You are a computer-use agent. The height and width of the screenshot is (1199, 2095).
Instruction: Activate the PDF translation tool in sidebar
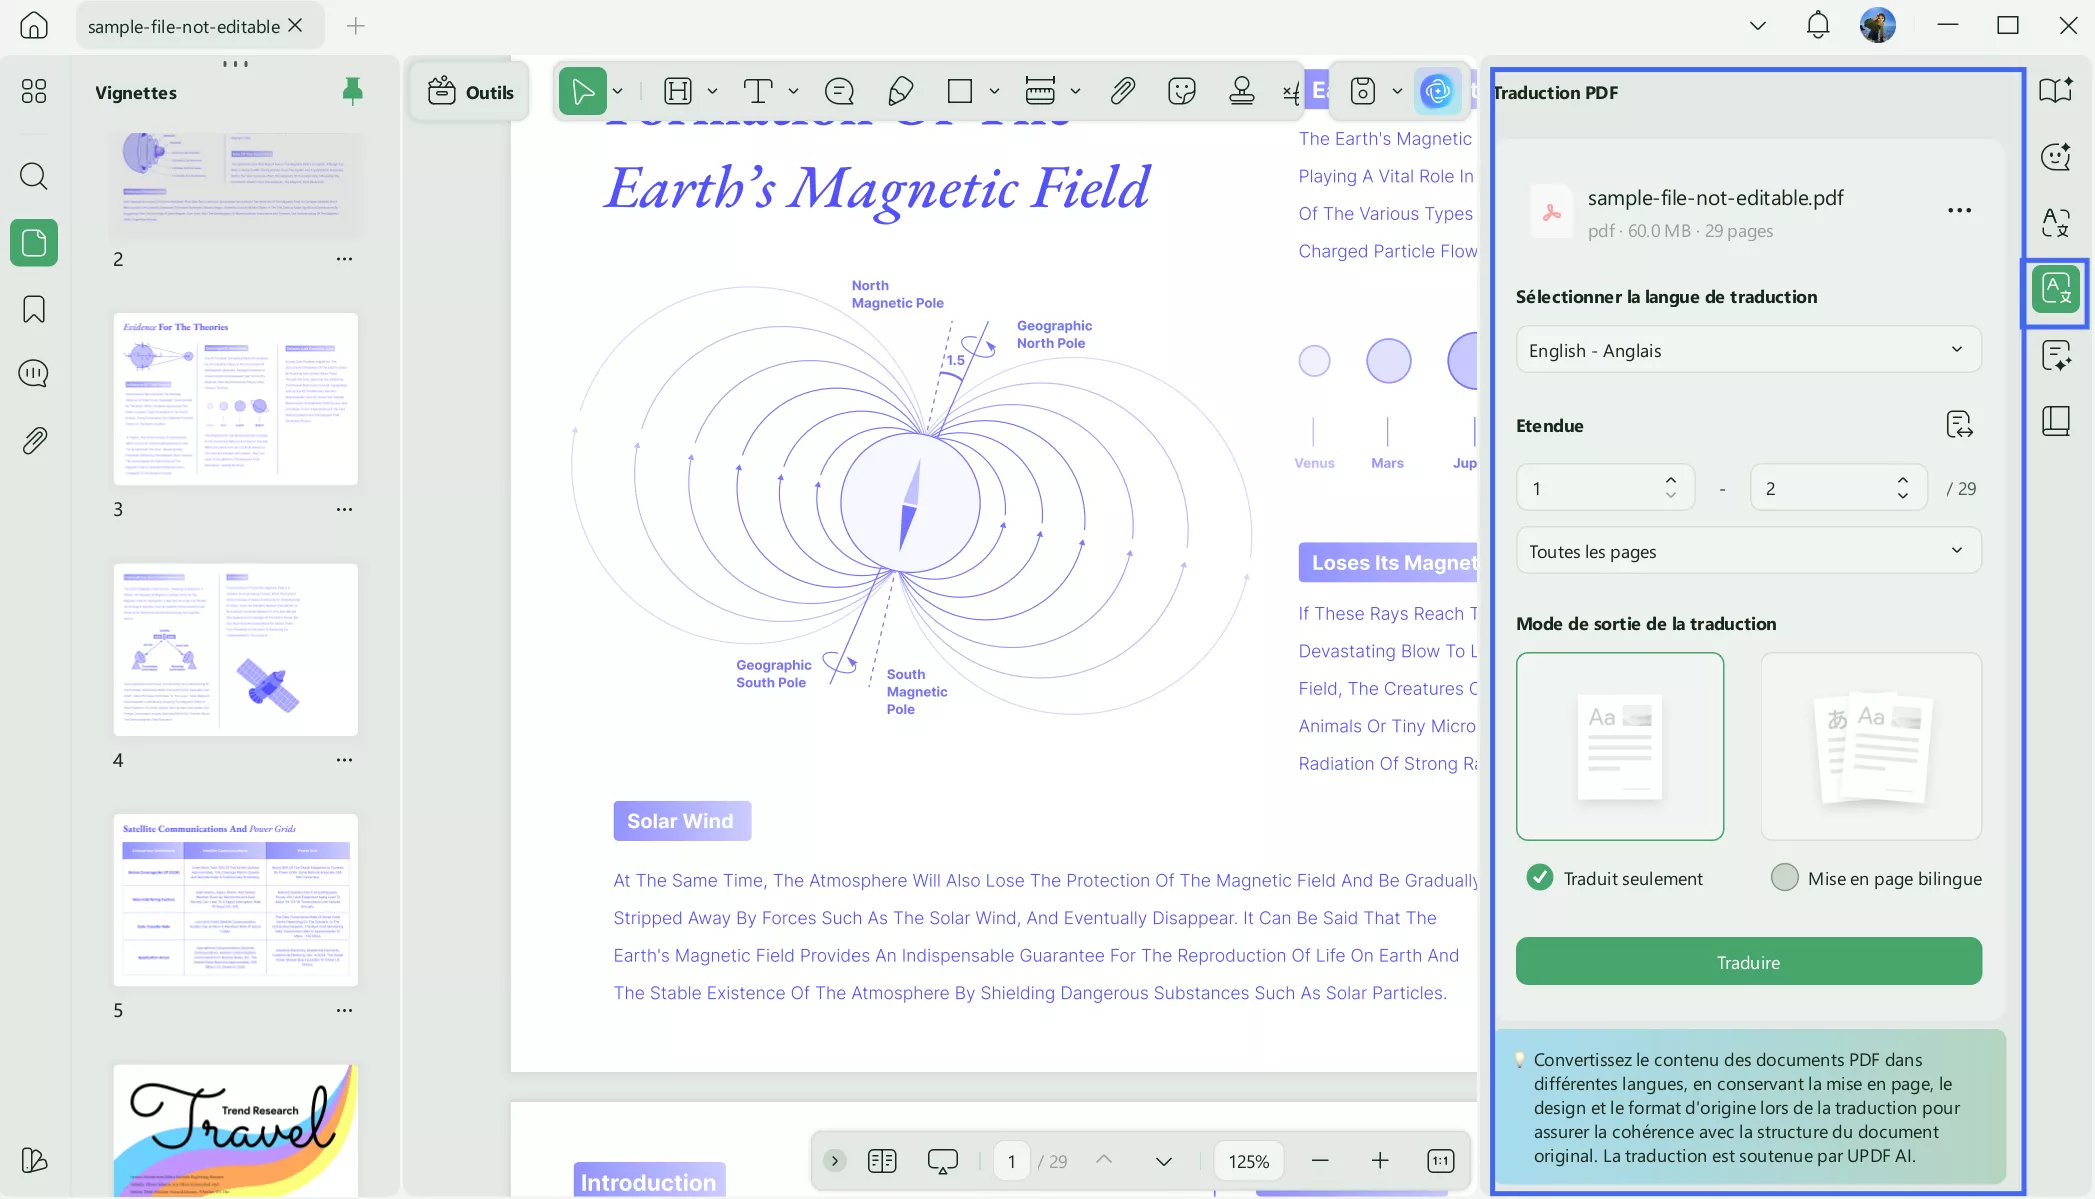(x=2056, y=290)
